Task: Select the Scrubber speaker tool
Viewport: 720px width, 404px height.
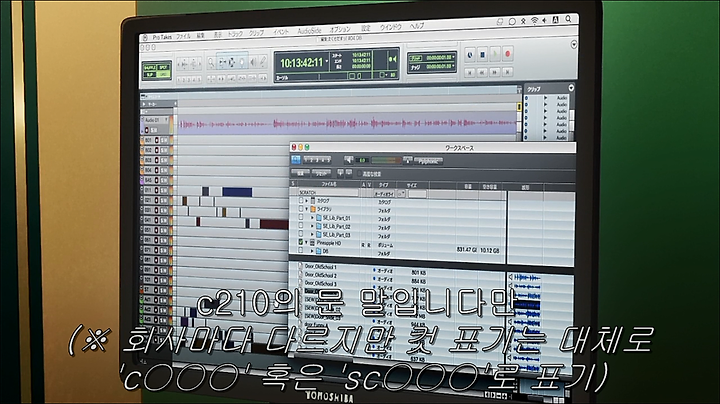Action: 253,62
